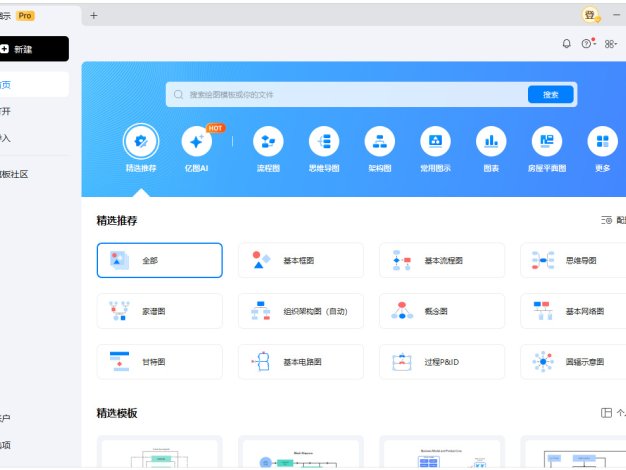Screen dimensions: 626x470
Task: Click the 过程P&ID diagram icon
Action: pyautogui.click(x=402, y=362)
